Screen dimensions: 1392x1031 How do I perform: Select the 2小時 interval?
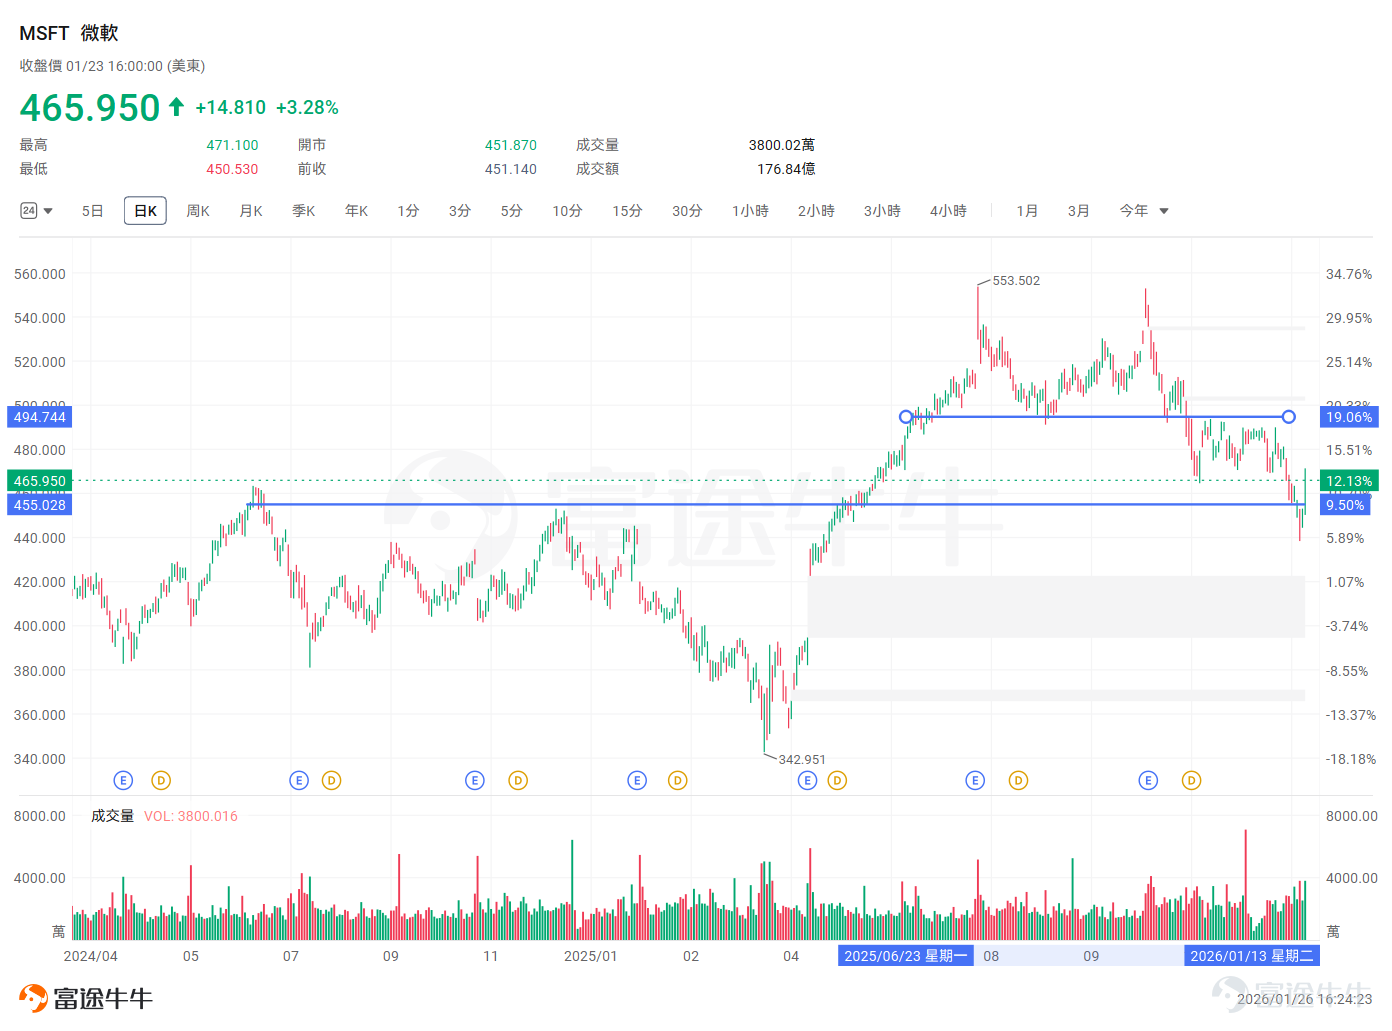(x=817, y=211)
